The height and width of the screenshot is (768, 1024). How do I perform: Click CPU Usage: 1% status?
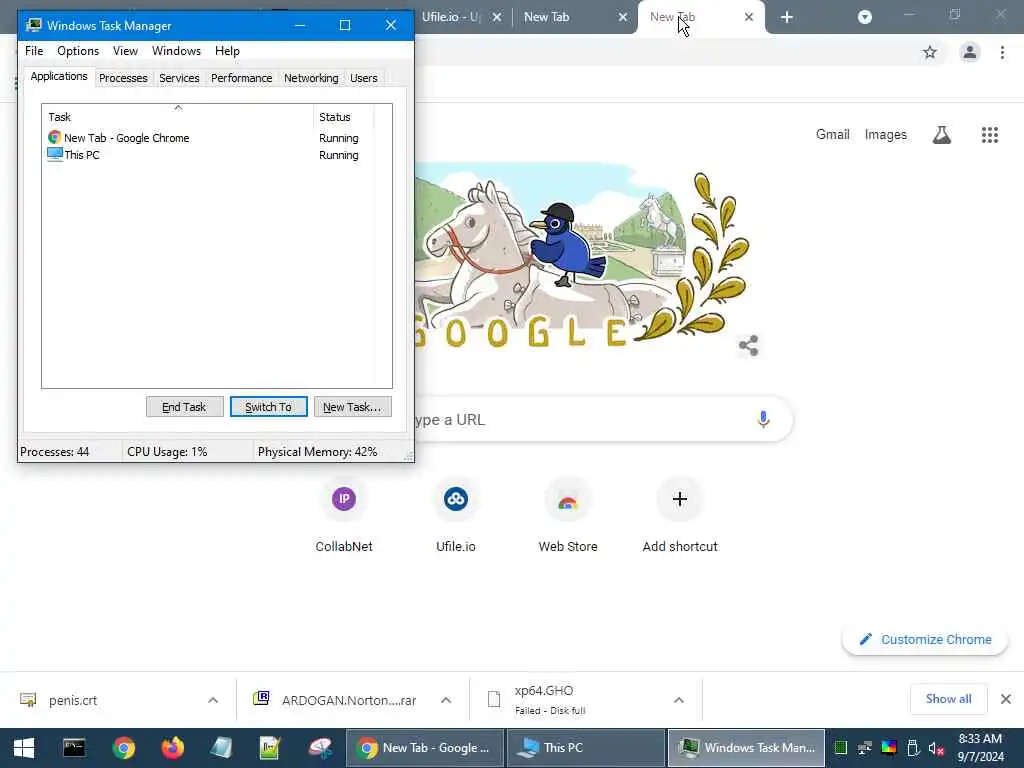[x=167, y=452]
